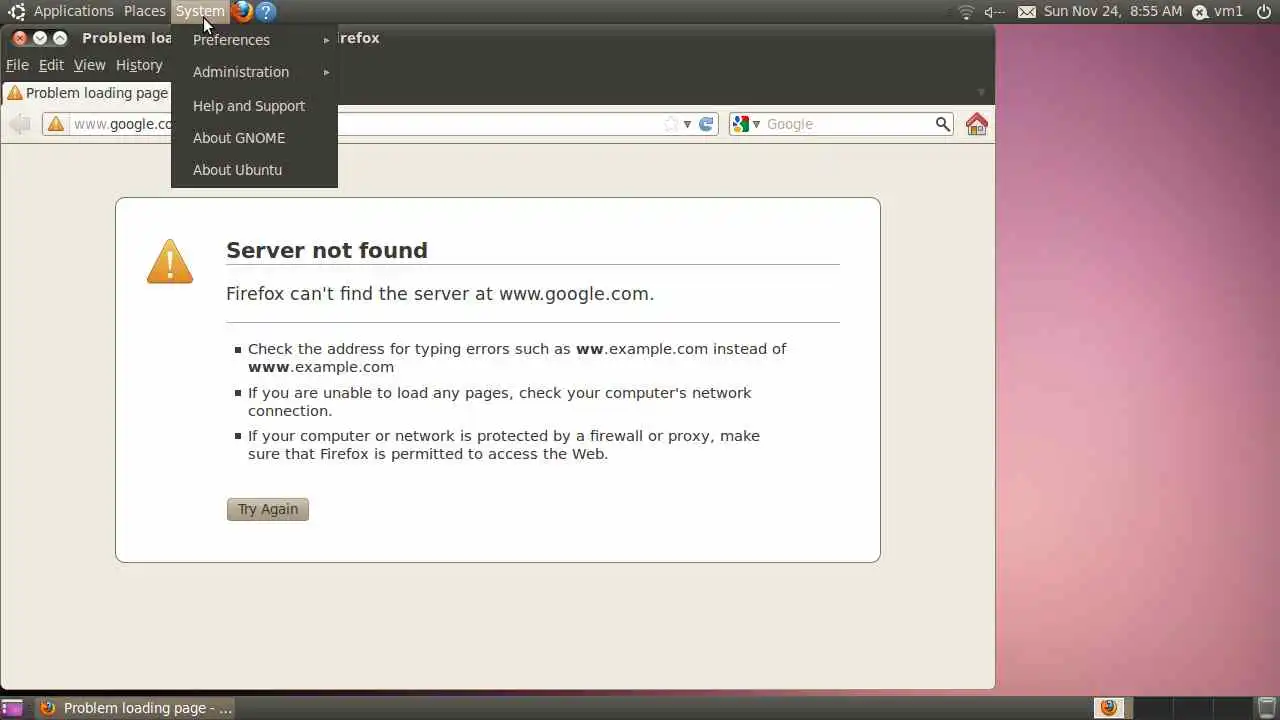
Task: Select Help and Support menu entry
Action: tap(254, 106)
